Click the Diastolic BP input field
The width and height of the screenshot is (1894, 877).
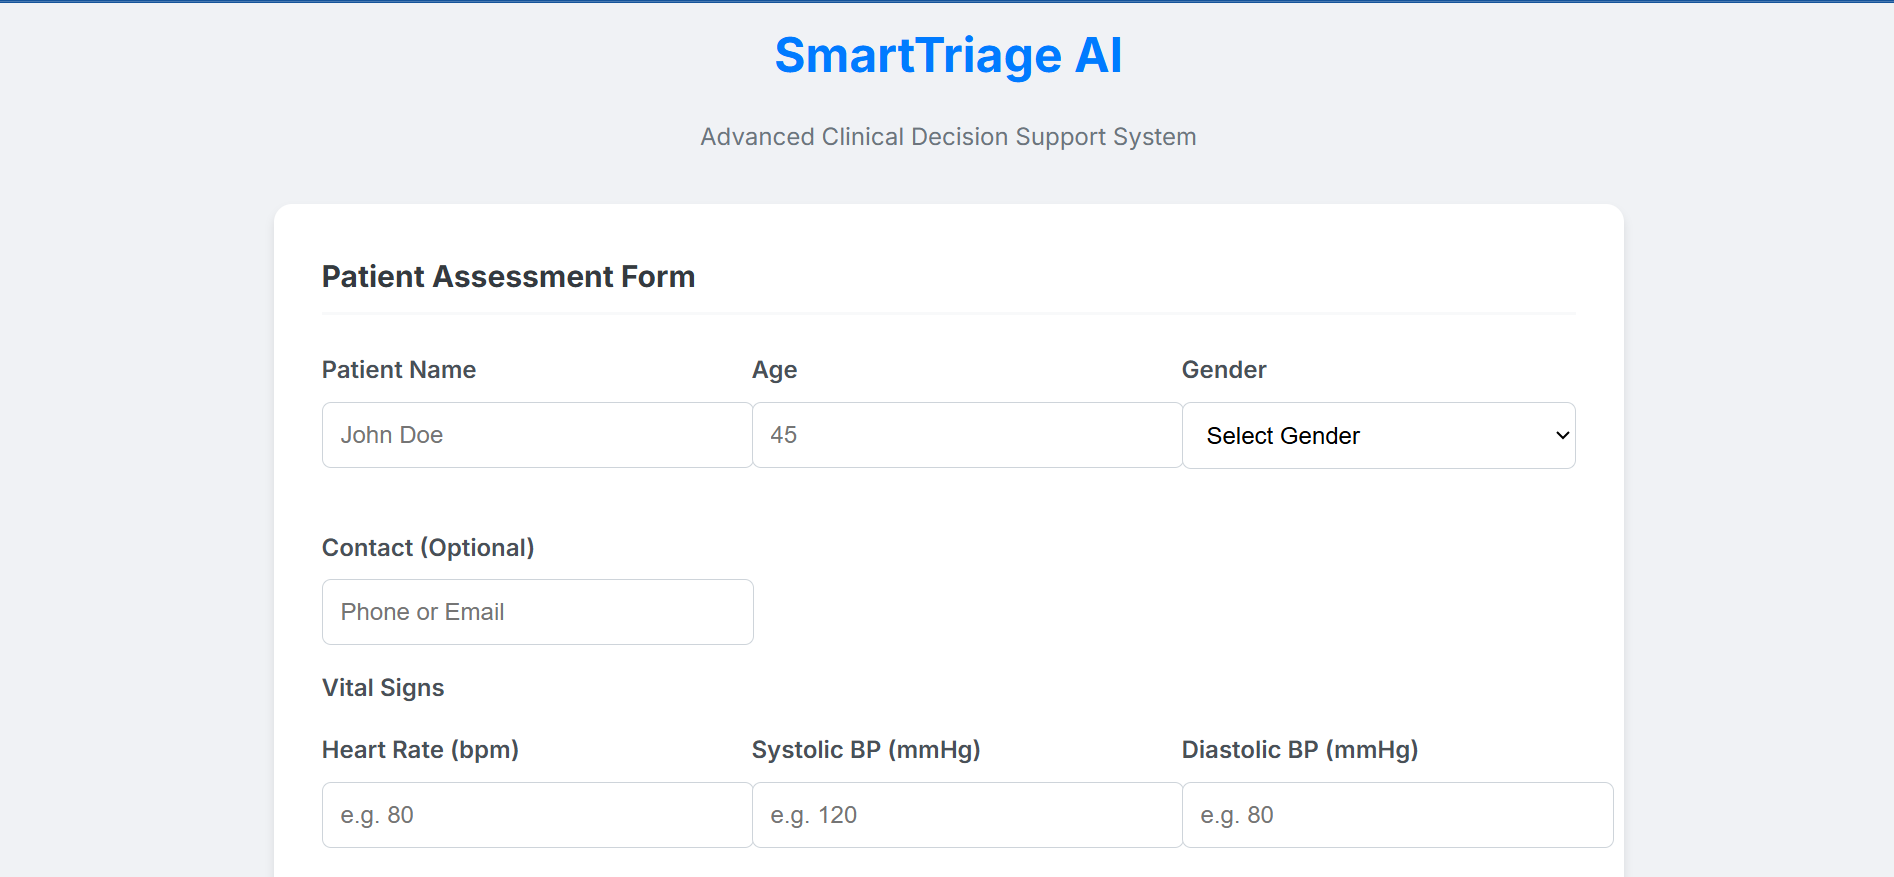click(x=1397, y=815)
